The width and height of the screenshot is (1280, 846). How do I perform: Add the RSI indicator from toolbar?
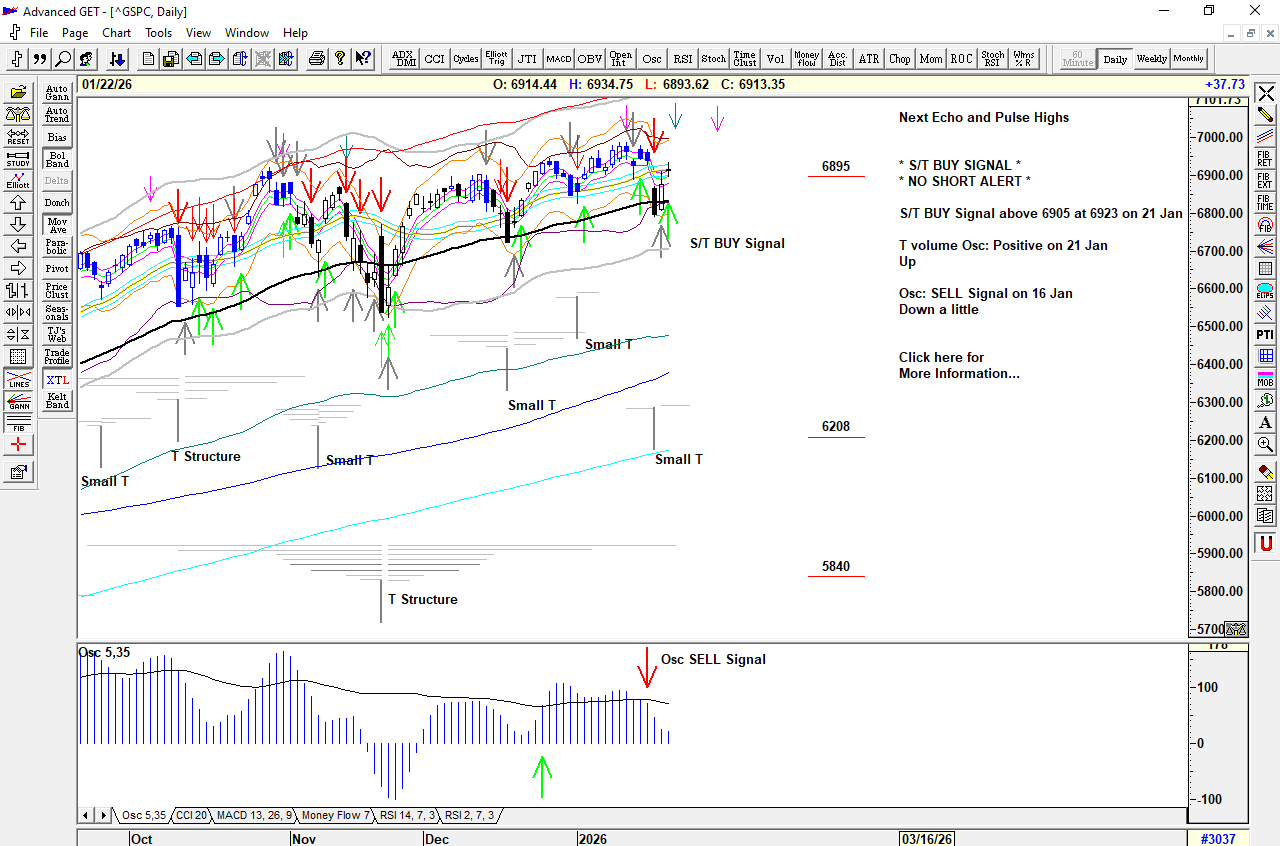coord(682,59)
